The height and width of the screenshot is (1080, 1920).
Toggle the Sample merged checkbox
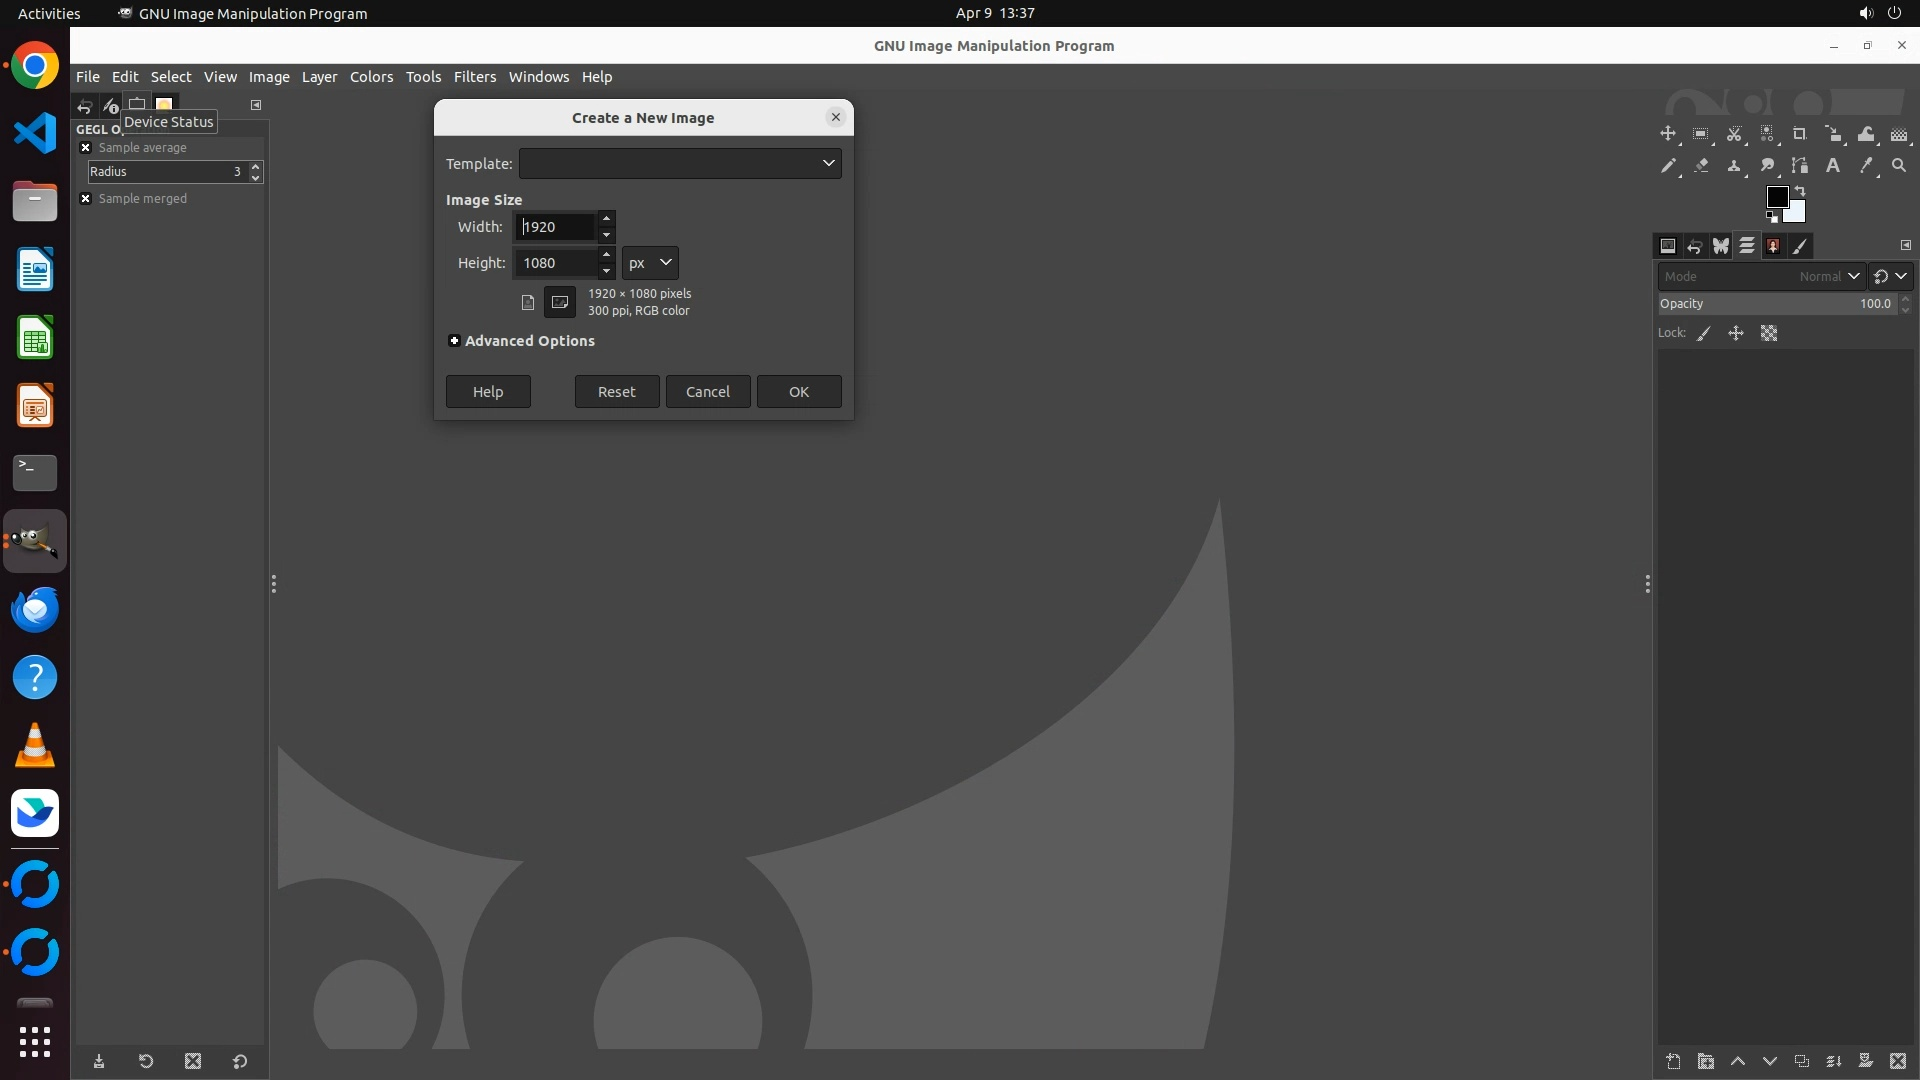point(86,199)
